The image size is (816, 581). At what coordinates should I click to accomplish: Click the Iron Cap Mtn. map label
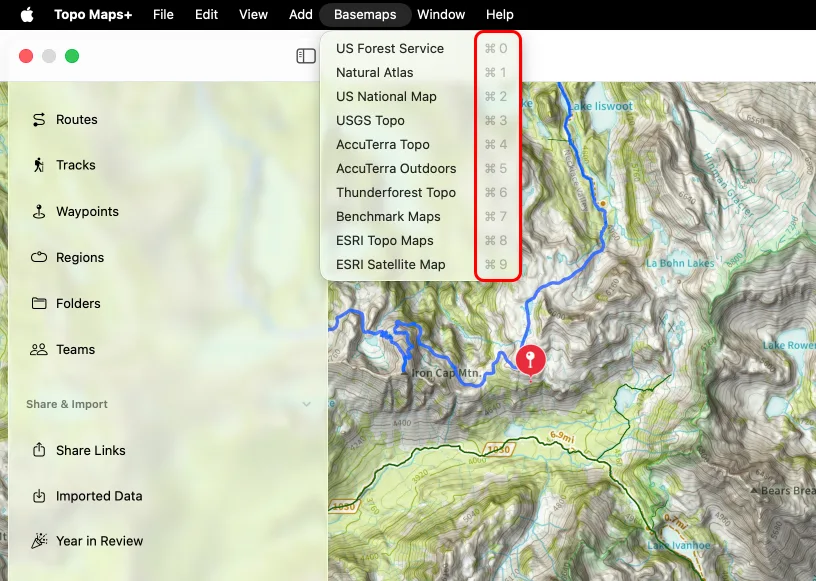(x=446, y=373)
